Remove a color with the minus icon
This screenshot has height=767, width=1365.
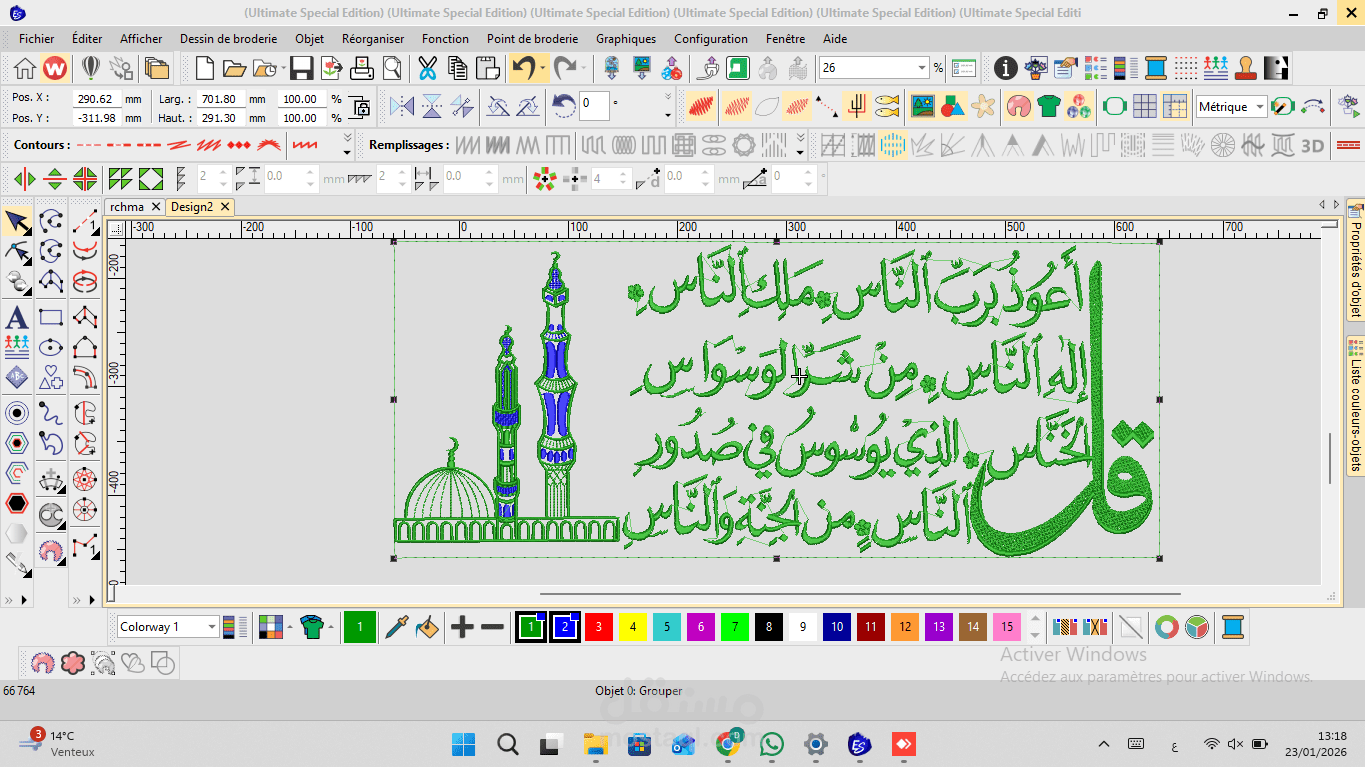492,627
